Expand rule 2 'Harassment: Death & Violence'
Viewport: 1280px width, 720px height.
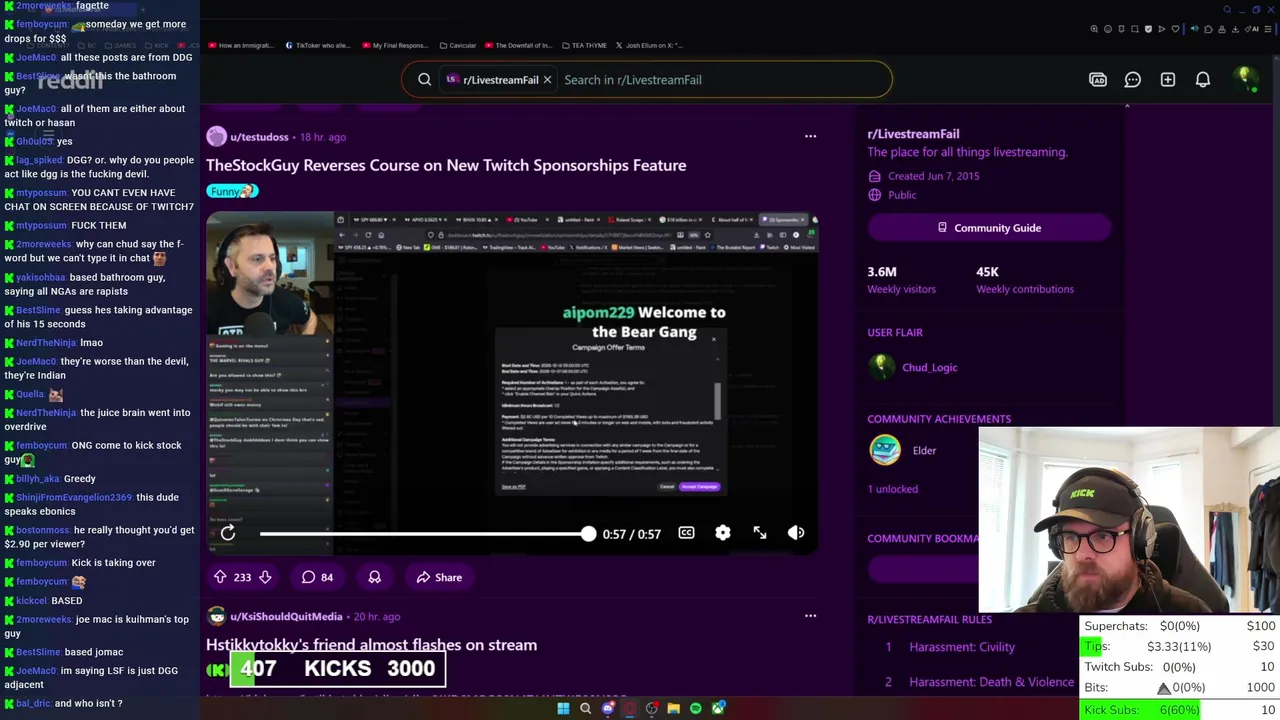pos(991,682)
